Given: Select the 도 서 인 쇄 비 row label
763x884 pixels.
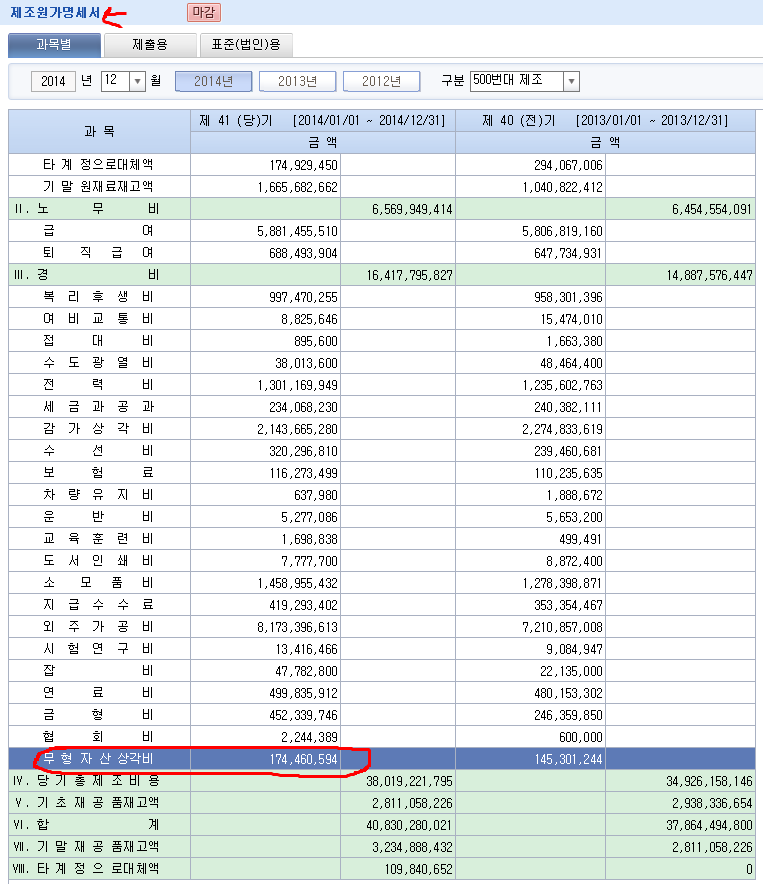Looking at the screenshot, I should click(98, 560).
